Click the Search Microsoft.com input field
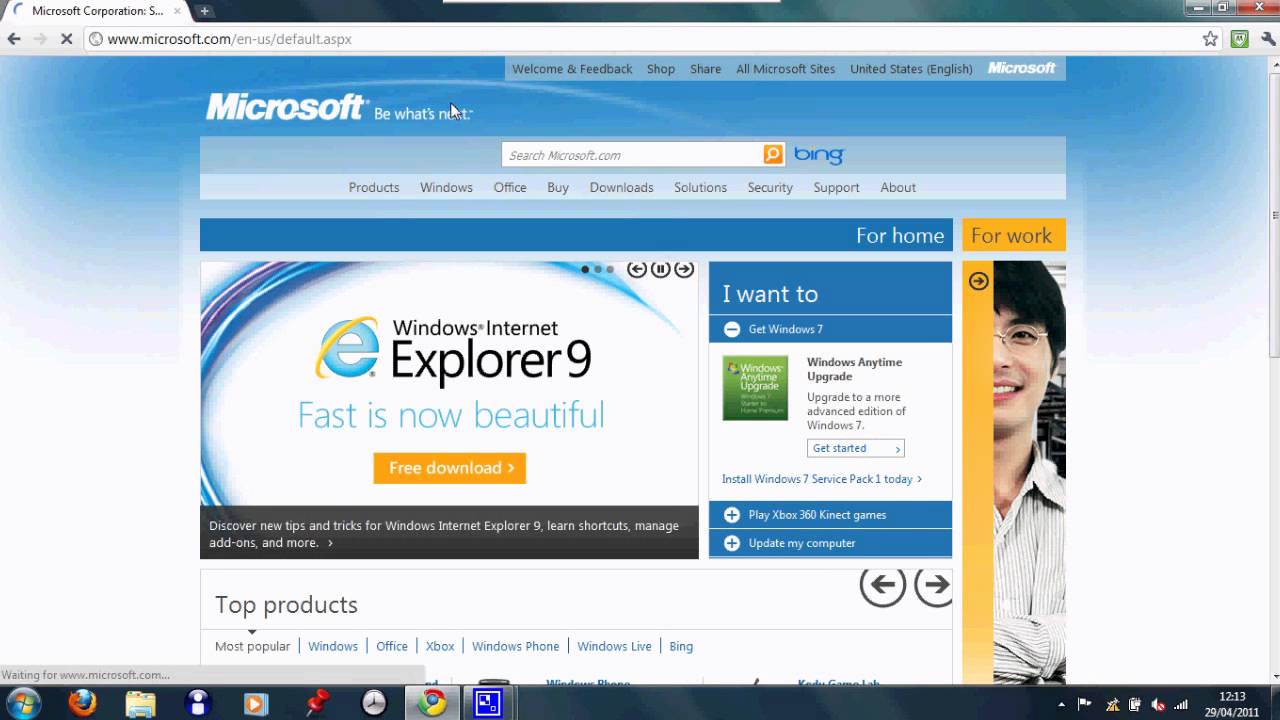Screen dimensions: 1280x720 click(632, 155)
